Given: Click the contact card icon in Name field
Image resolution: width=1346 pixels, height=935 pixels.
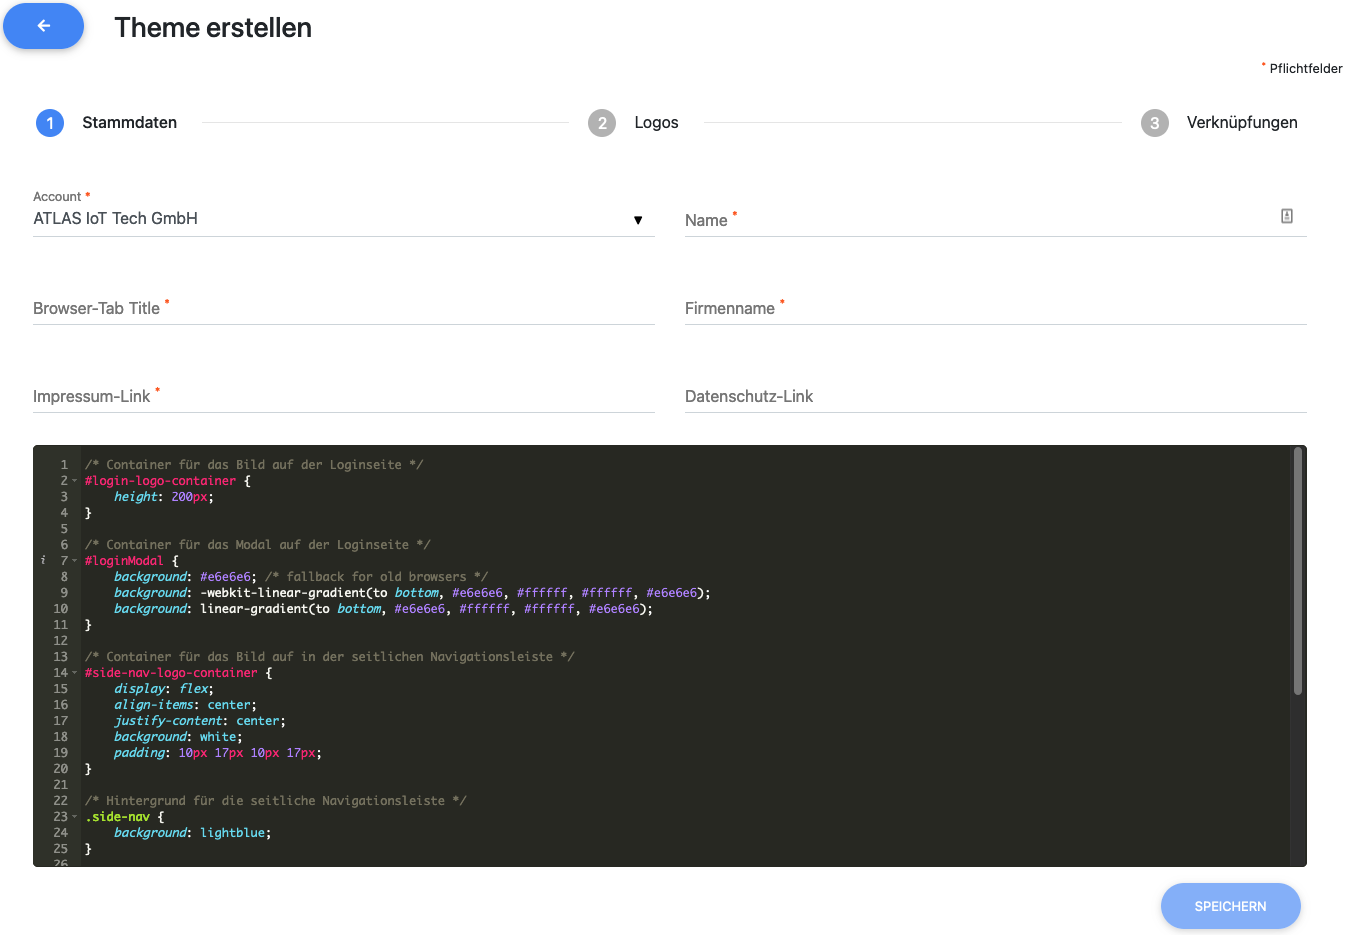Looking at the screenshot, I should pos(1286,216).
